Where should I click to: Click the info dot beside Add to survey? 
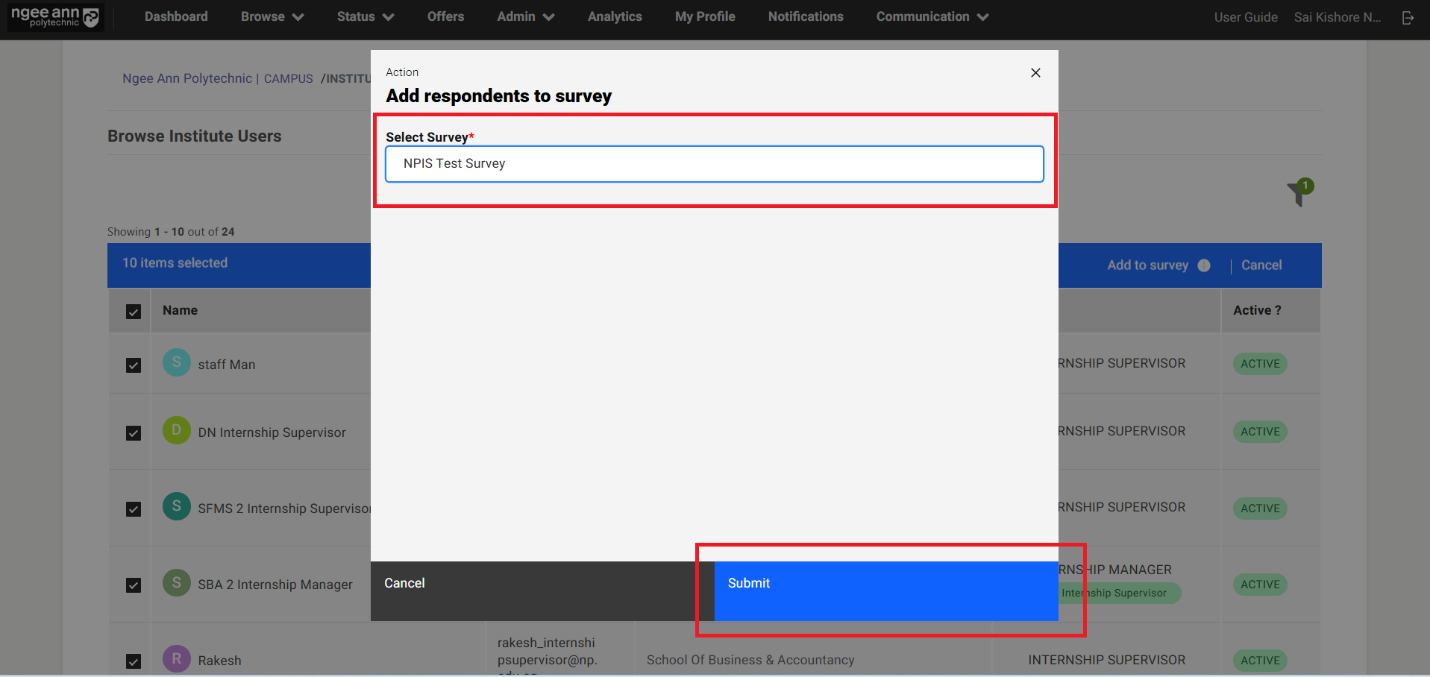[x=1204, y=265]
